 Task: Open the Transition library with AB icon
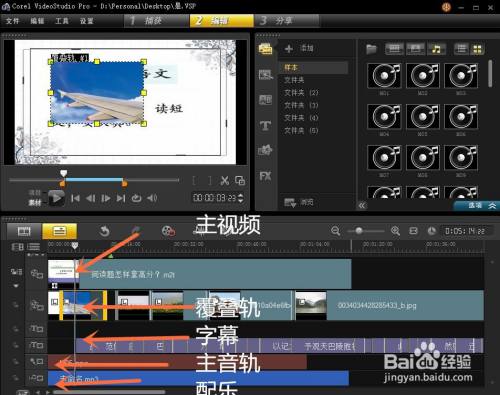[x=265, y=100]
